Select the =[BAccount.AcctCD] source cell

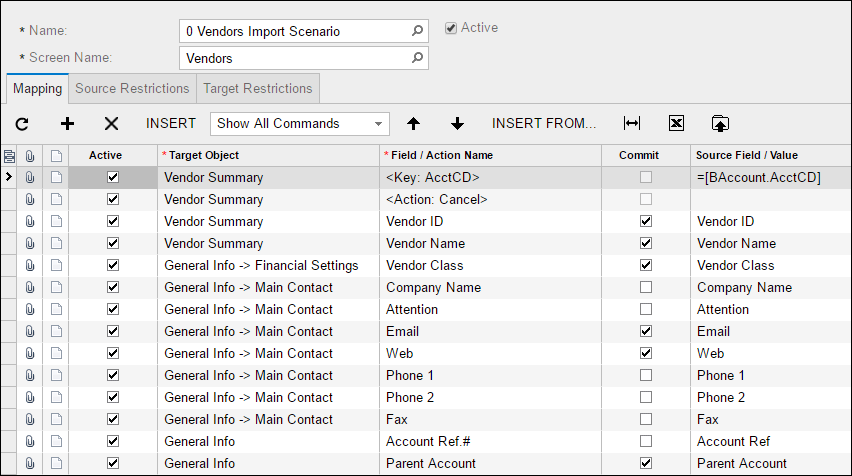770,177
